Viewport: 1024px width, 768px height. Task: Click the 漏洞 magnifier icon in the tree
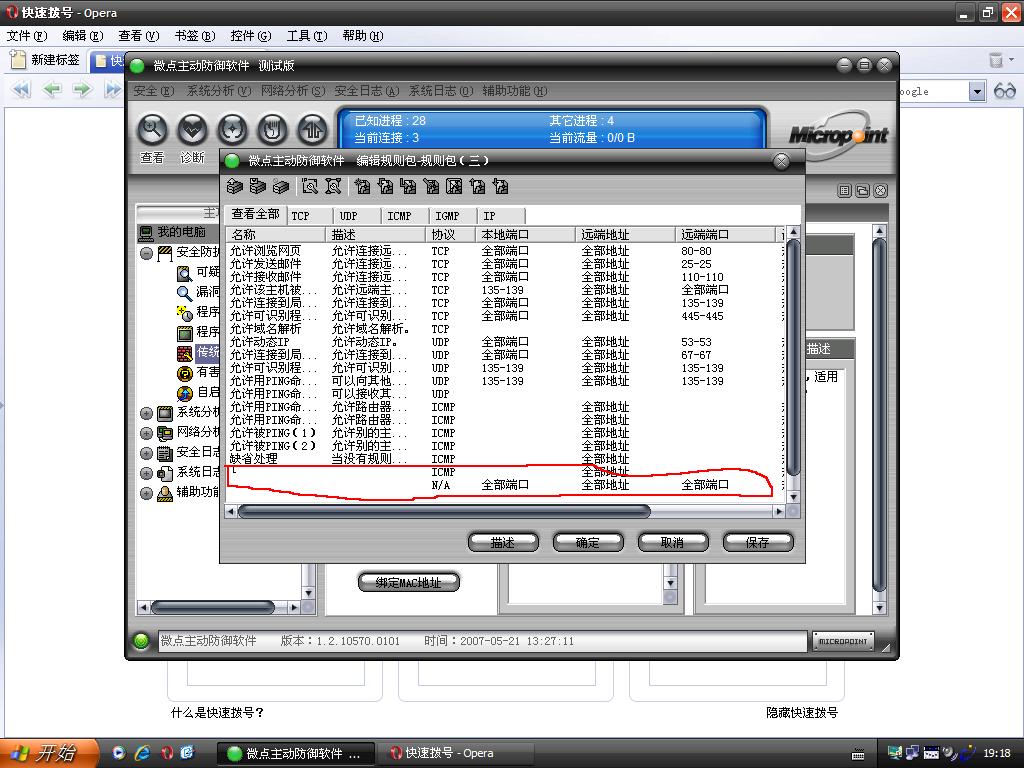(x=185, y=293)
